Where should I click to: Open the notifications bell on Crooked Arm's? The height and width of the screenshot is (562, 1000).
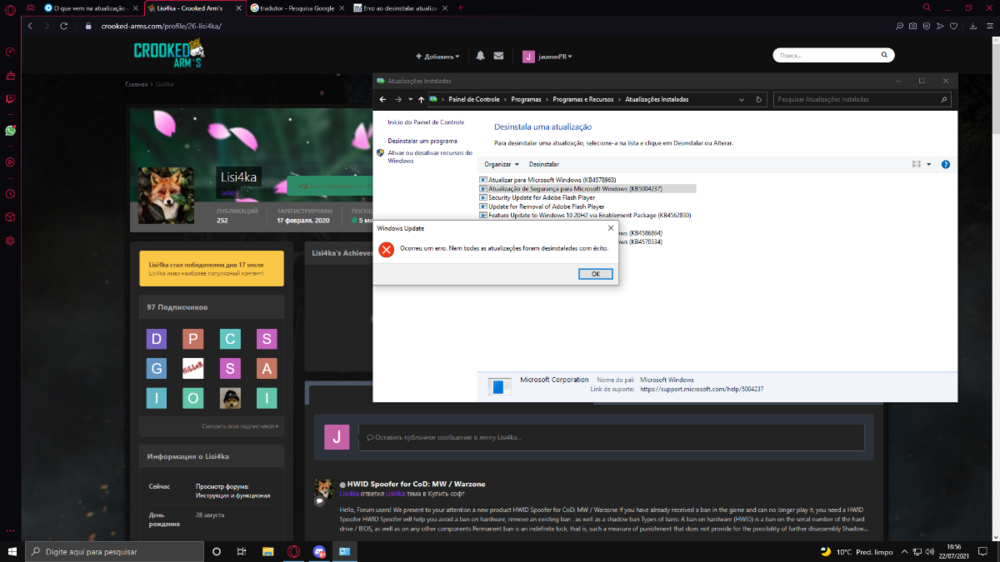click(x=480, y=56)
